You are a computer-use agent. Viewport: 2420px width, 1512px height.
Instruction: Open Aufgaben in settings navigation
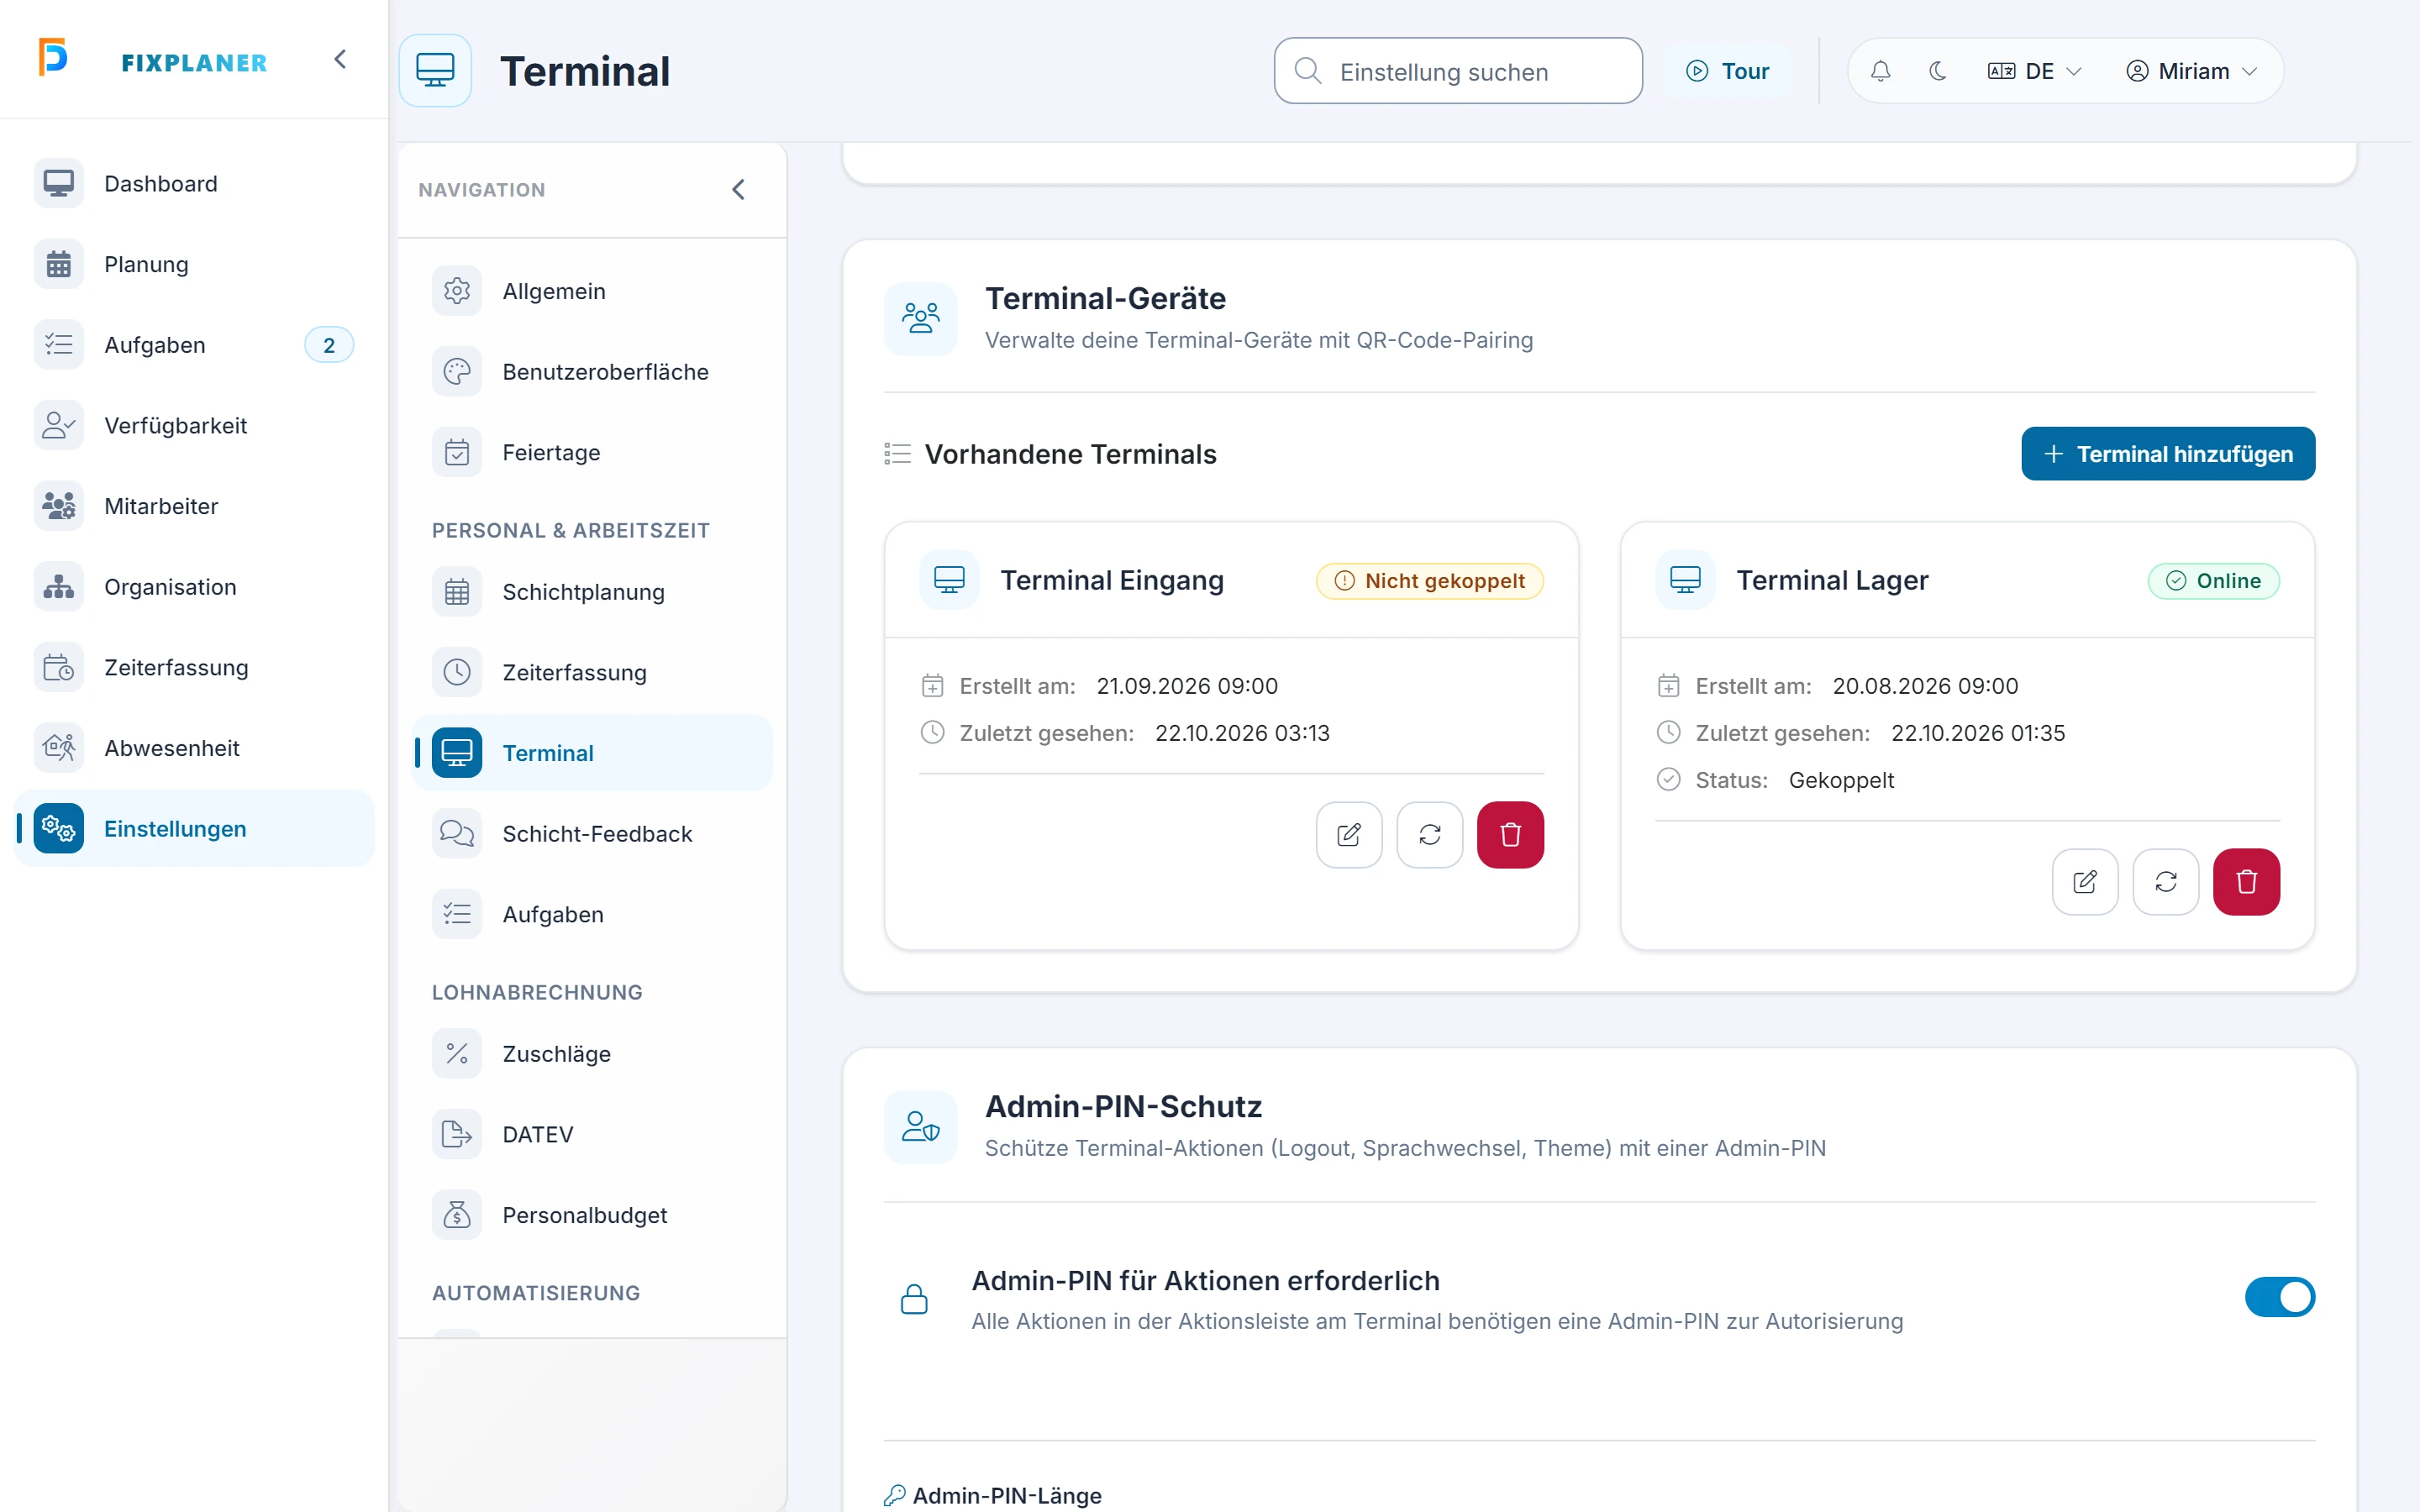592,914
